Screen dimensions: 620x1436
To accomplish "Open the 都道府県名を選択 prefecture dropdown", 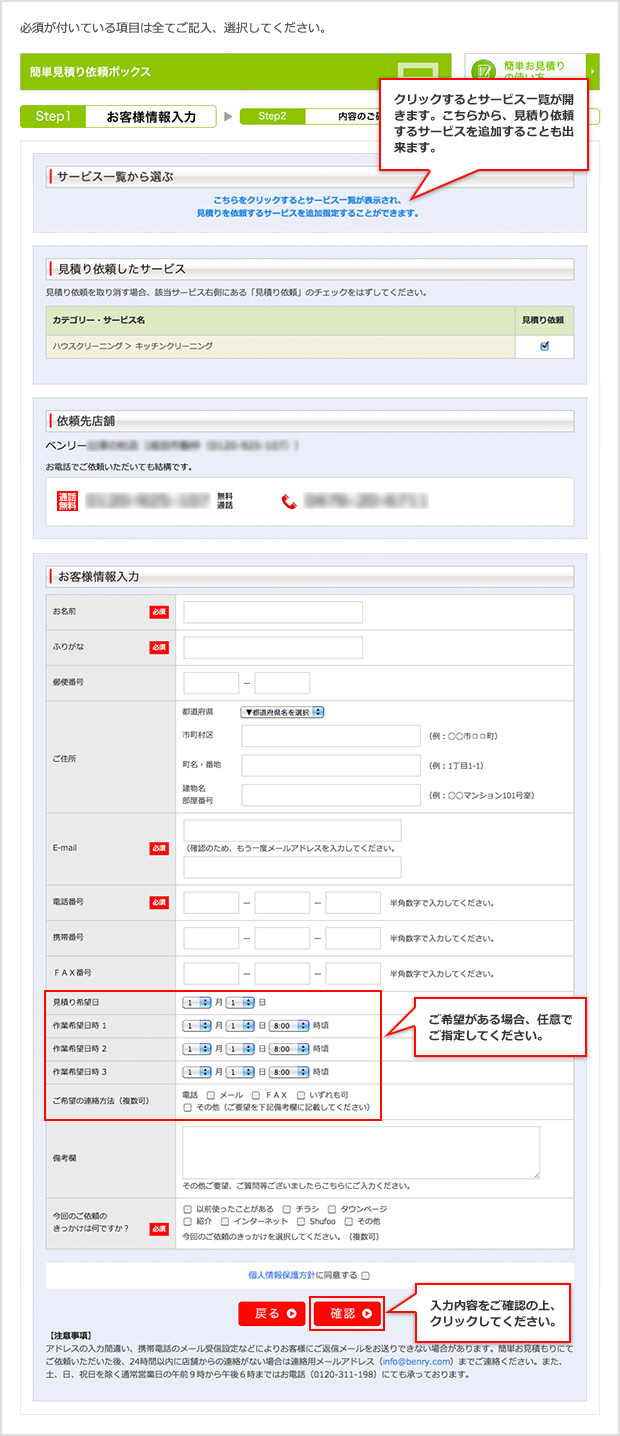I will point(282,712).
